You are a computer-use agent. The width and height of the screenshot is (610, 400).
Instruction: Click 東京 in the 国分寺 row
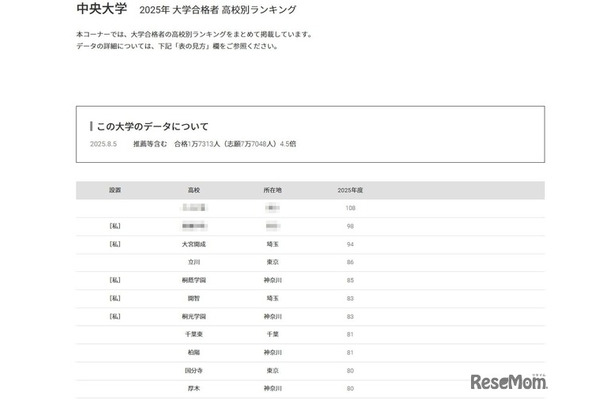pos(272,370)
